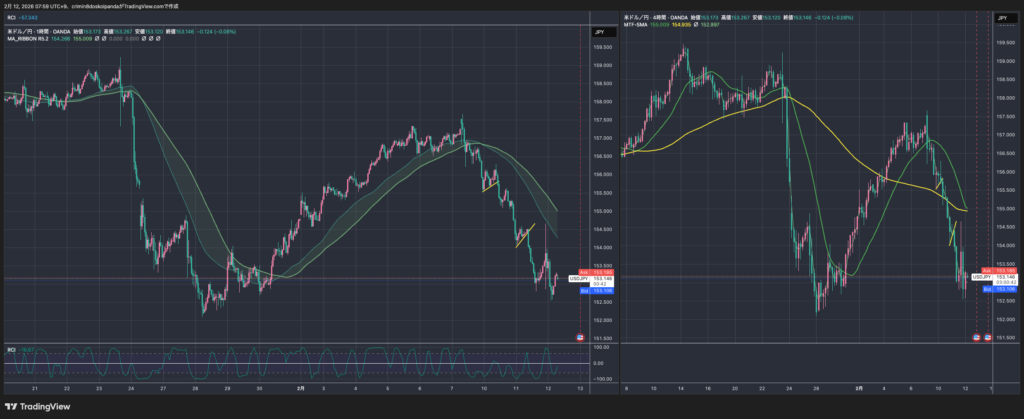This screenshot has width=1024, height=419.
Task: Click the blue Bid price label on left chart
Action: [x=597, y=289]
